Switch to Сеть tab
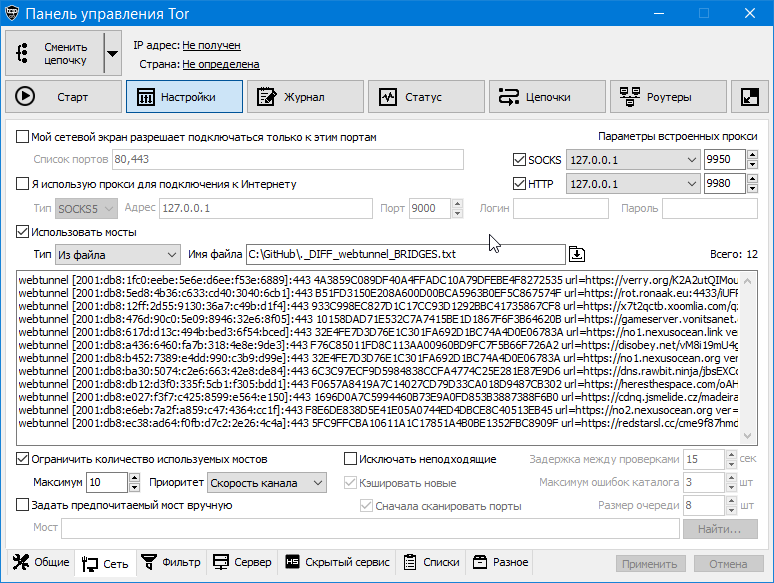This screenshot has height=583, width=774. 105,563
